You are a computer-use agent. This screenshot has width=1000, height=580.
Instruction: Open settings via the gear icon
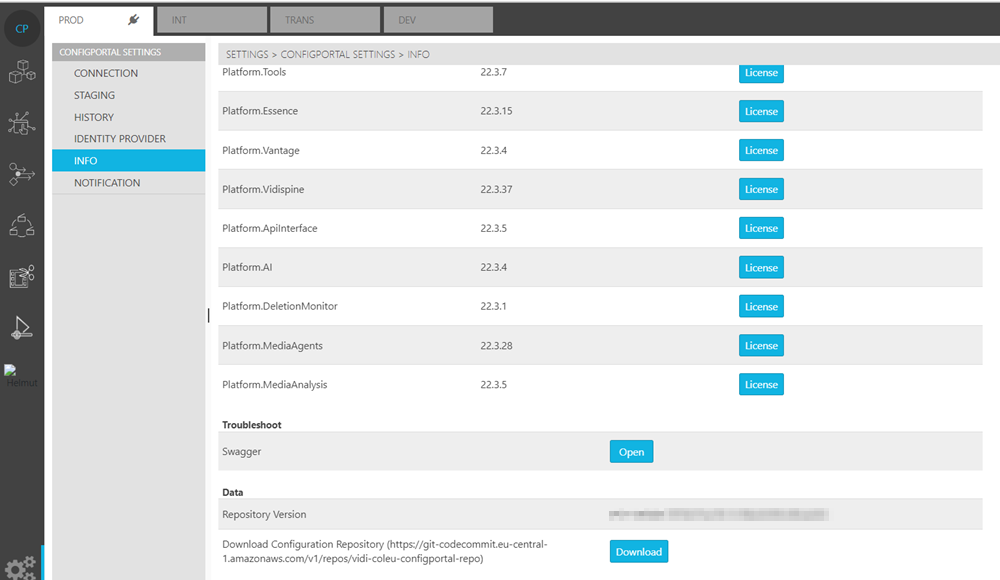coord(21,565)
